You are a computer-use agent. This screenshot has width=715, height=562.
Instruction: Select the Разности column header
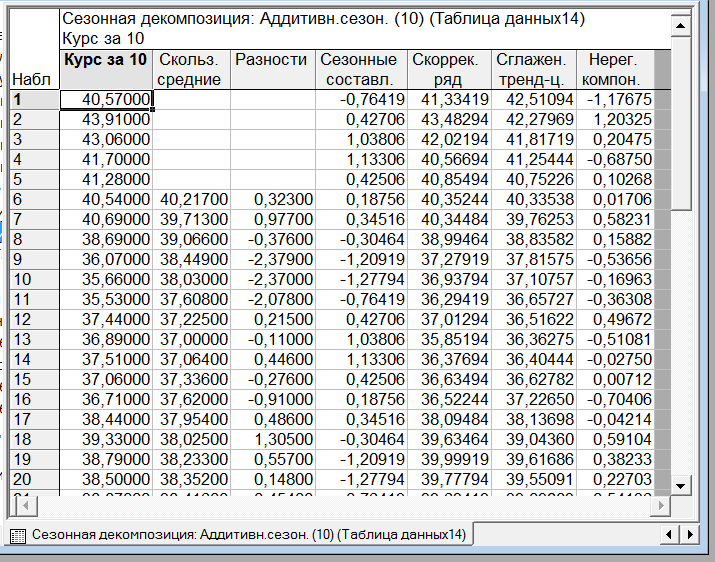(x=273, y=69)
